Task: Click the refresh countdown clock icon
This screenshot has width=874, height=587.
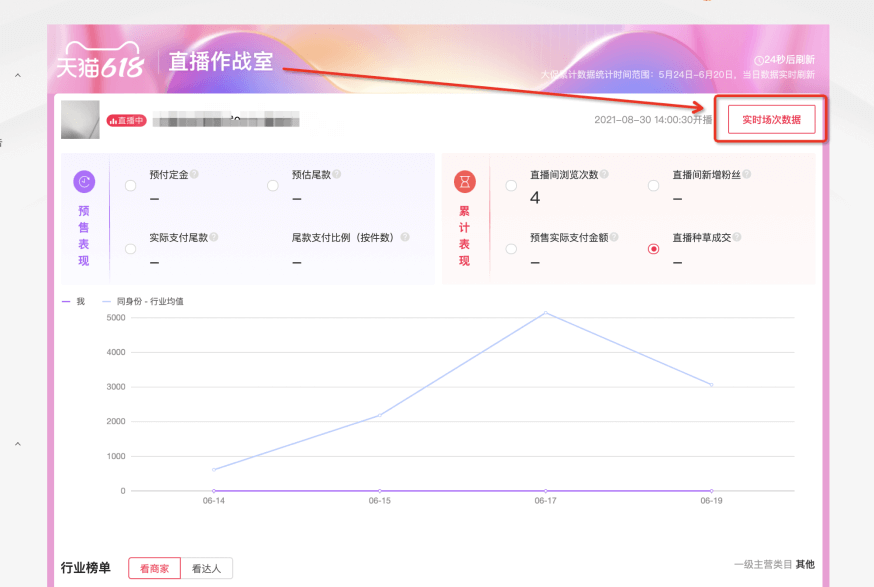Action: point(759,60)
